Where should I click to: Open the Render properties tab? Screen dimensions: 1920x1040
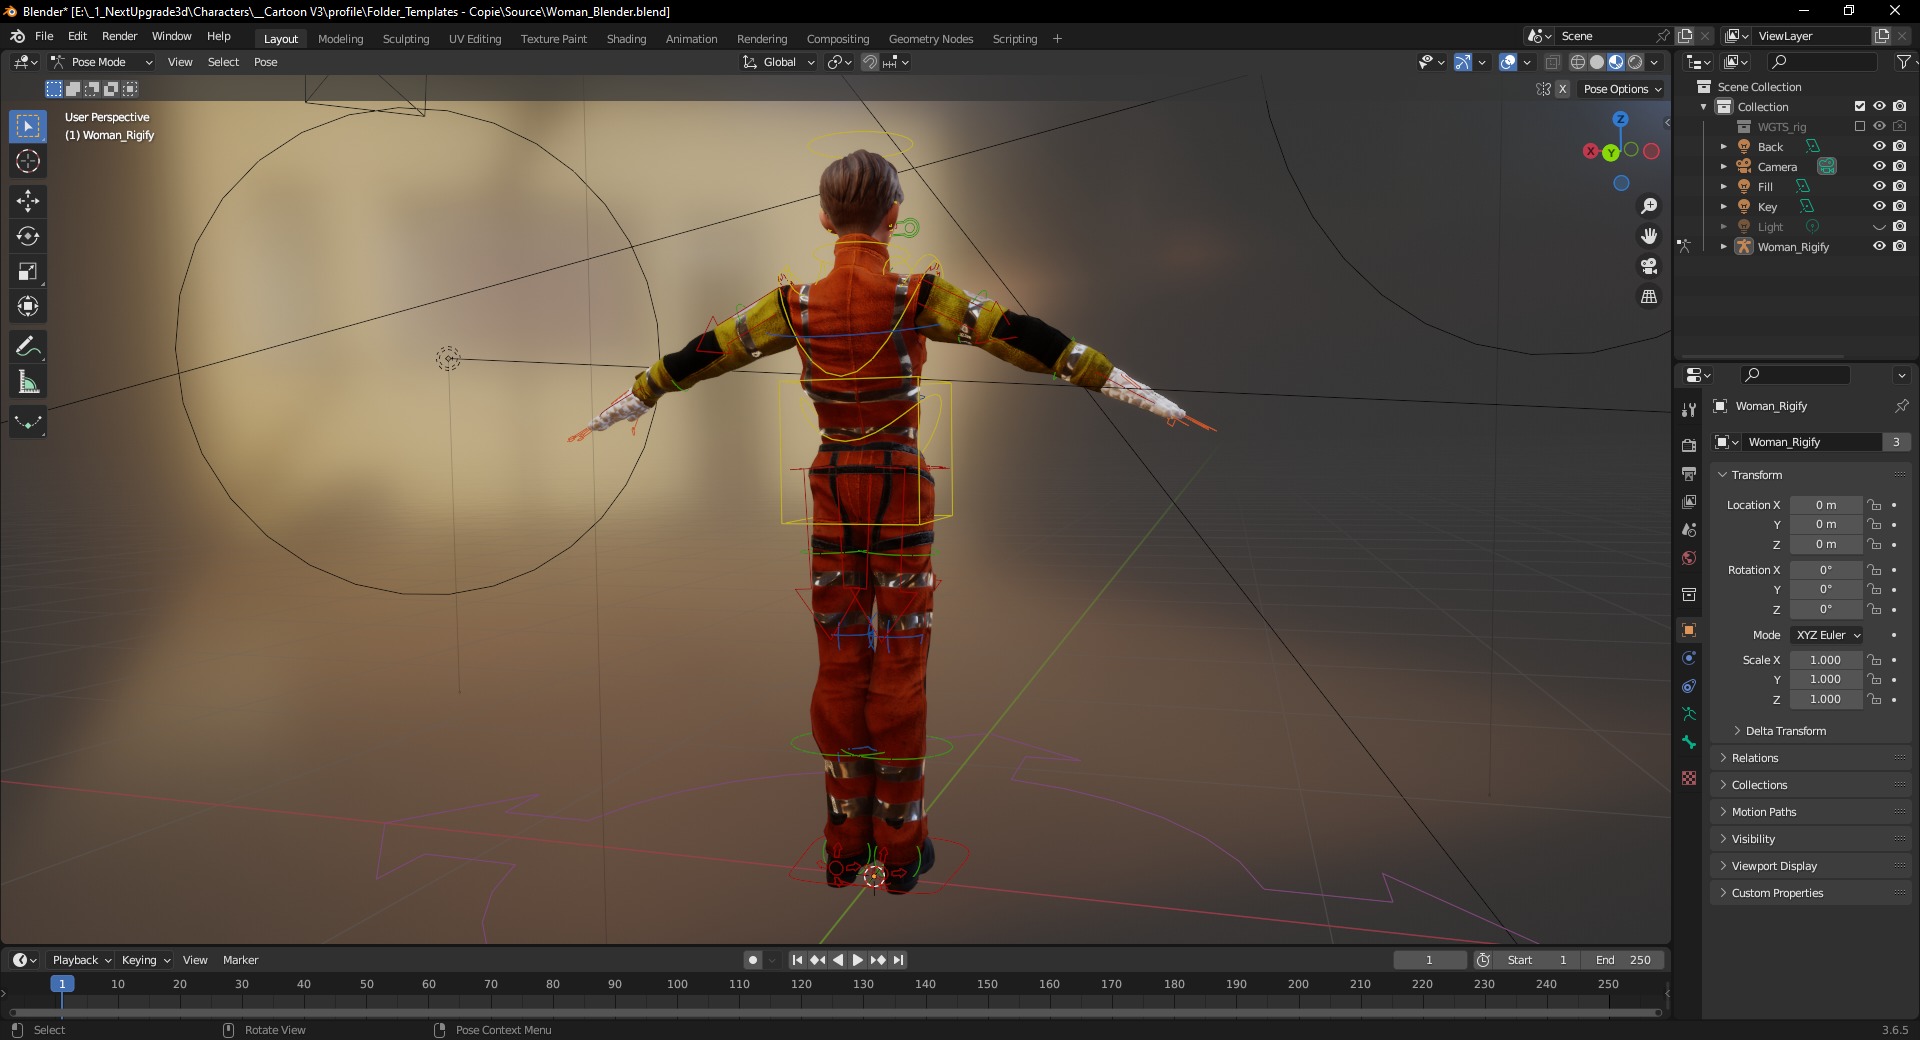coord(1689,445)
